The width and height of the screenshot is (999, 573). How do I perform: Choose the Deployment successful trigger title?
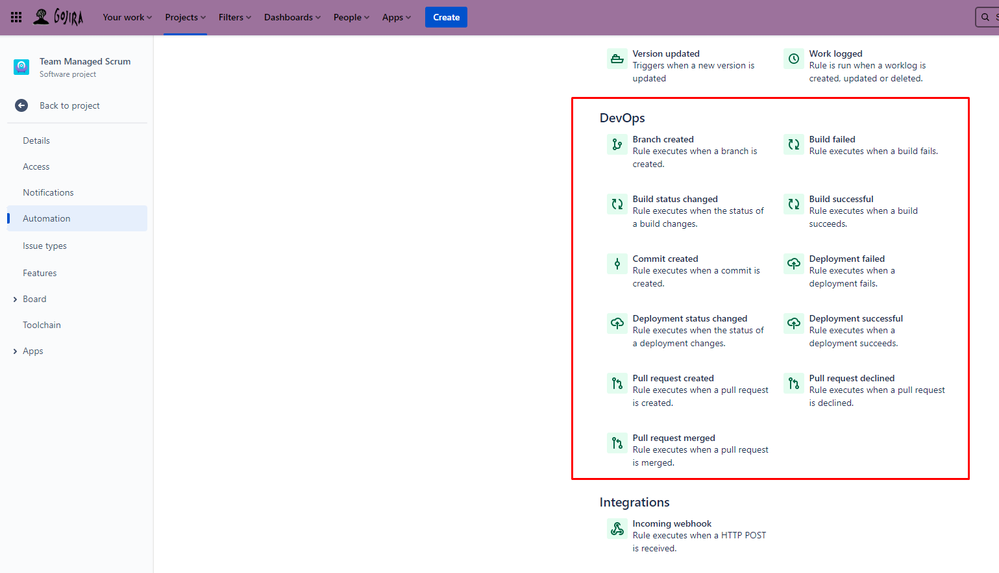coord(856,319)
